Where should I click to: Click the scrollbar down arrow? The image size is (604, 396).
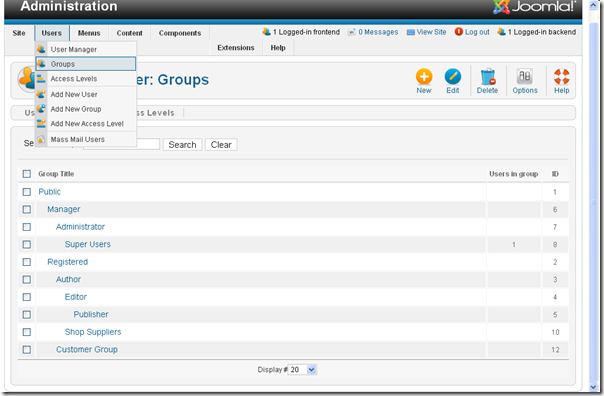point(594,387)
